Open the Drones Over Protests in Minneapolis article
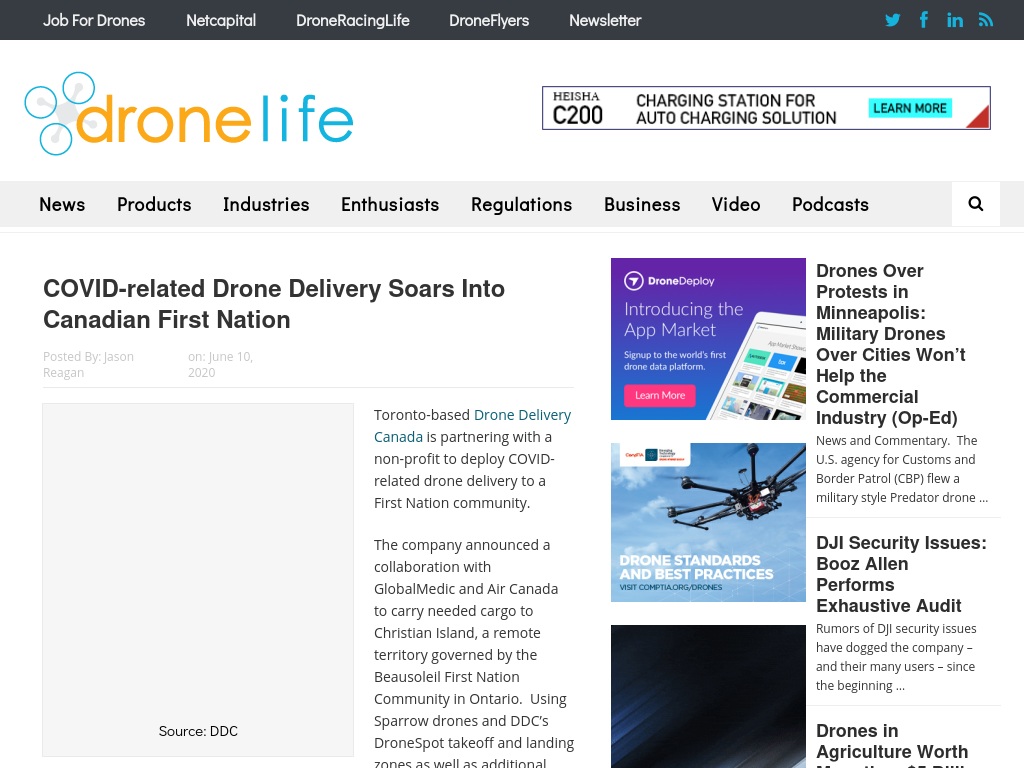 pyautogui.click(x=891, y=344)
